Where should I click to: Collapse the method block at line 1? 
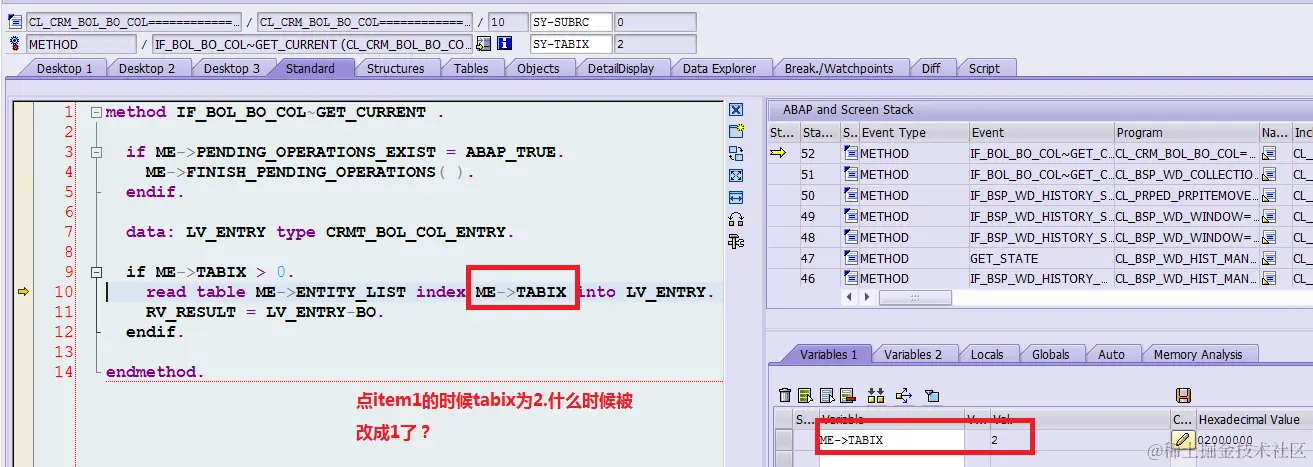96,113
